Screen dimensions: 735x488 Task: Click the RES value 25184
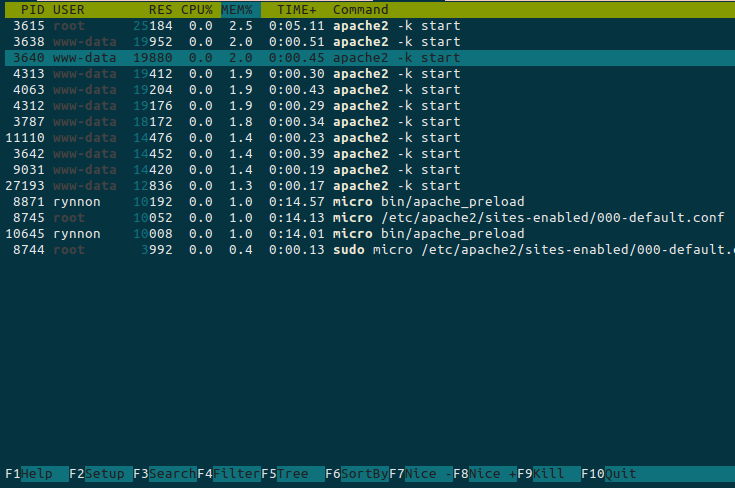pos(153,26)
